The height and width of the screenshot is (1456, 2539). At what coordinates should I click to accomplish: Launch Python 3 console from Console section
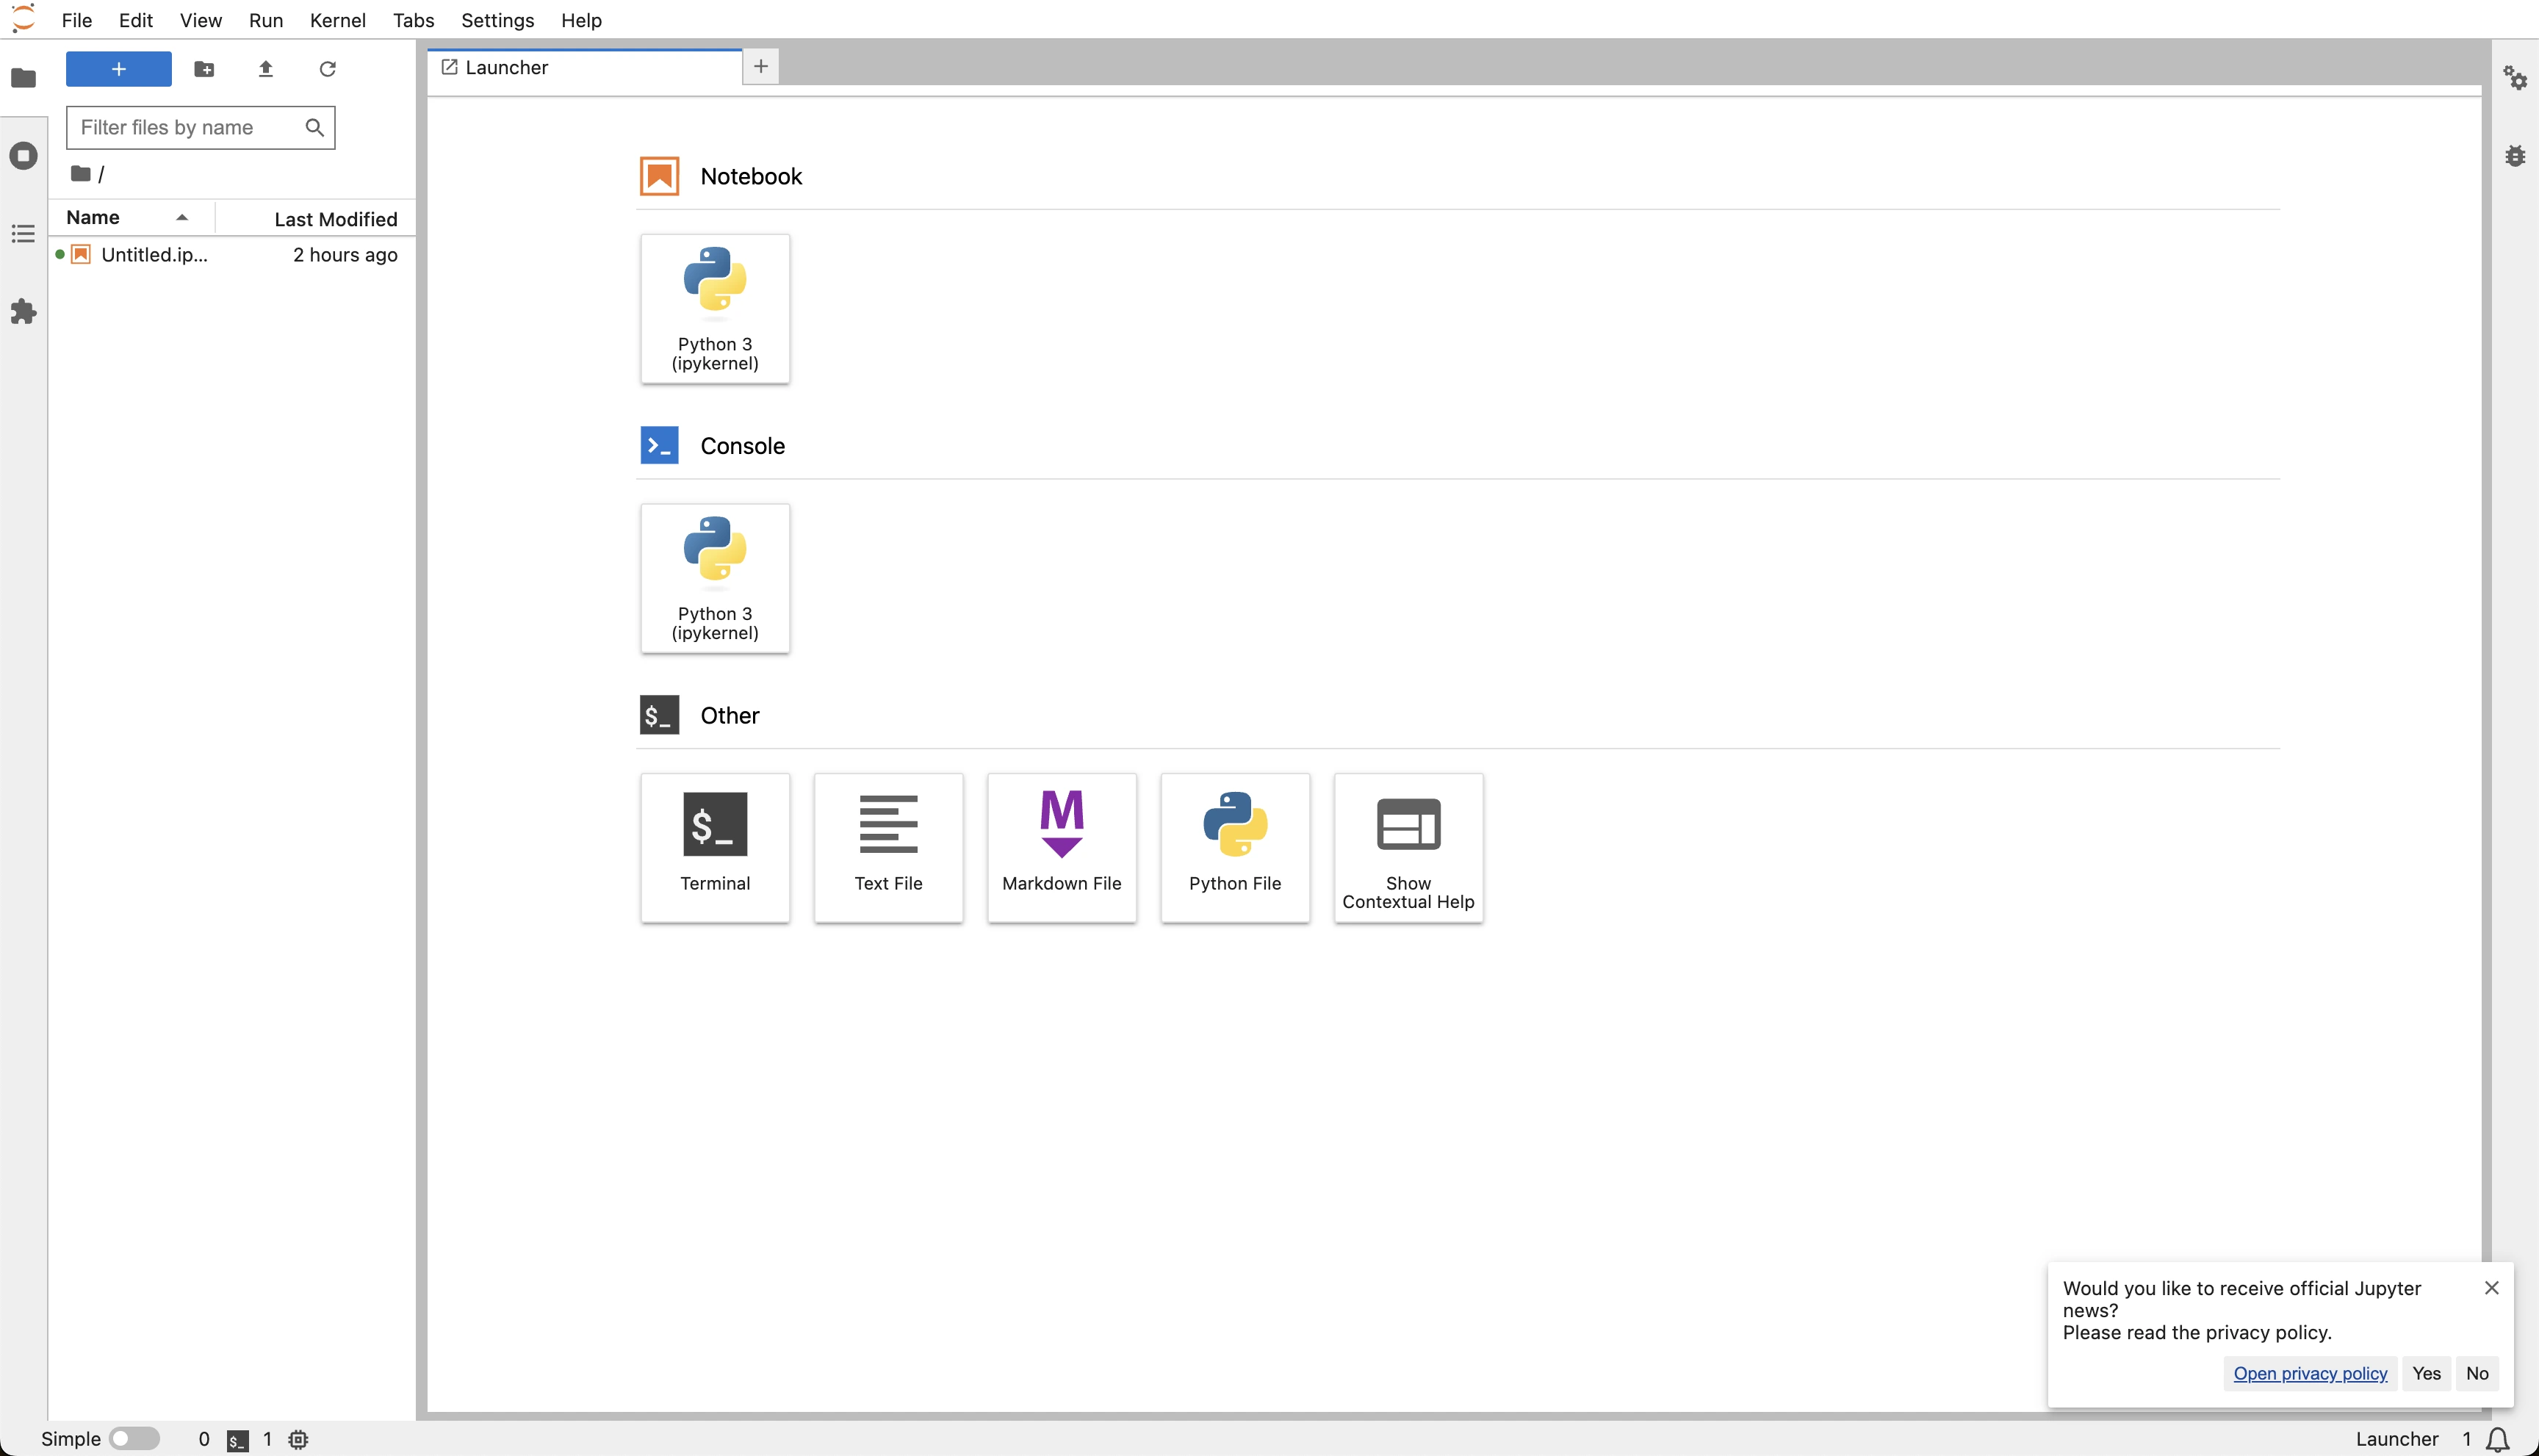(715, 578)
